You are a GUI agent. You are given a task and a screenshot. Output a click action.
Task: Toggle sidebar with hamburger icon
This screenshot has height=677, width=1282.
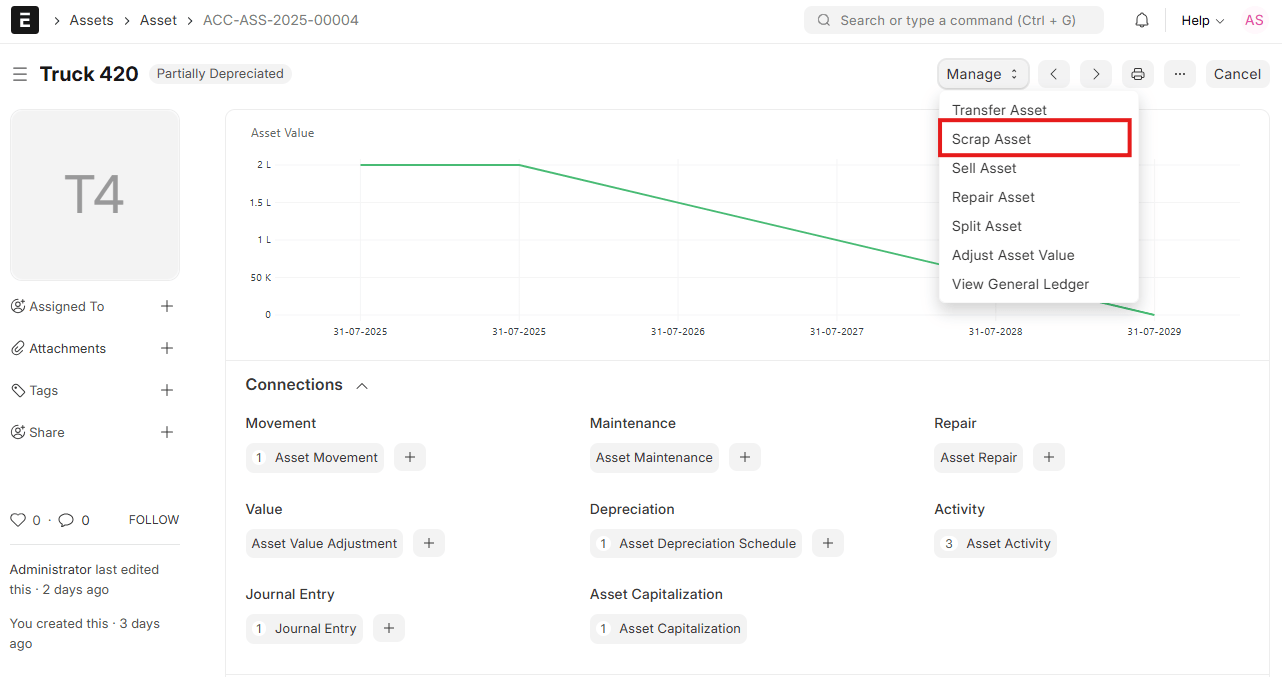[19, 74]
